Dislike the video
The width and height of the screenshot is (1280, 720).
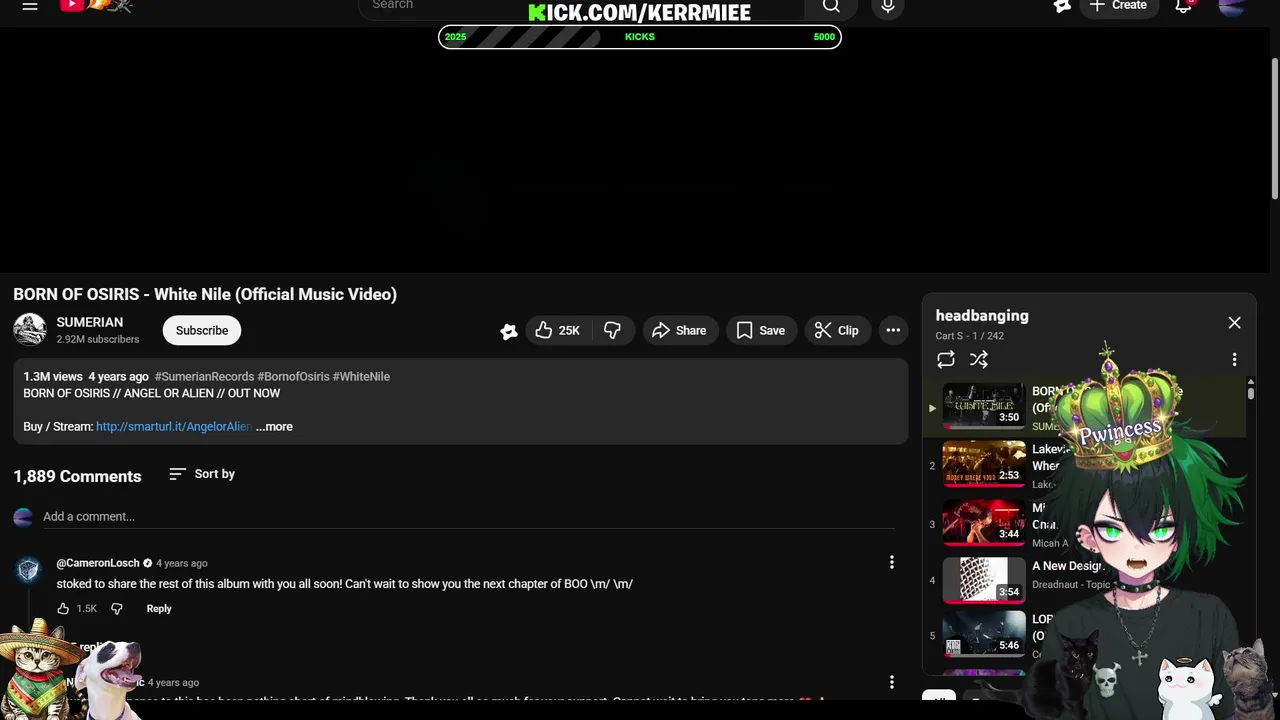pos(613,330)
